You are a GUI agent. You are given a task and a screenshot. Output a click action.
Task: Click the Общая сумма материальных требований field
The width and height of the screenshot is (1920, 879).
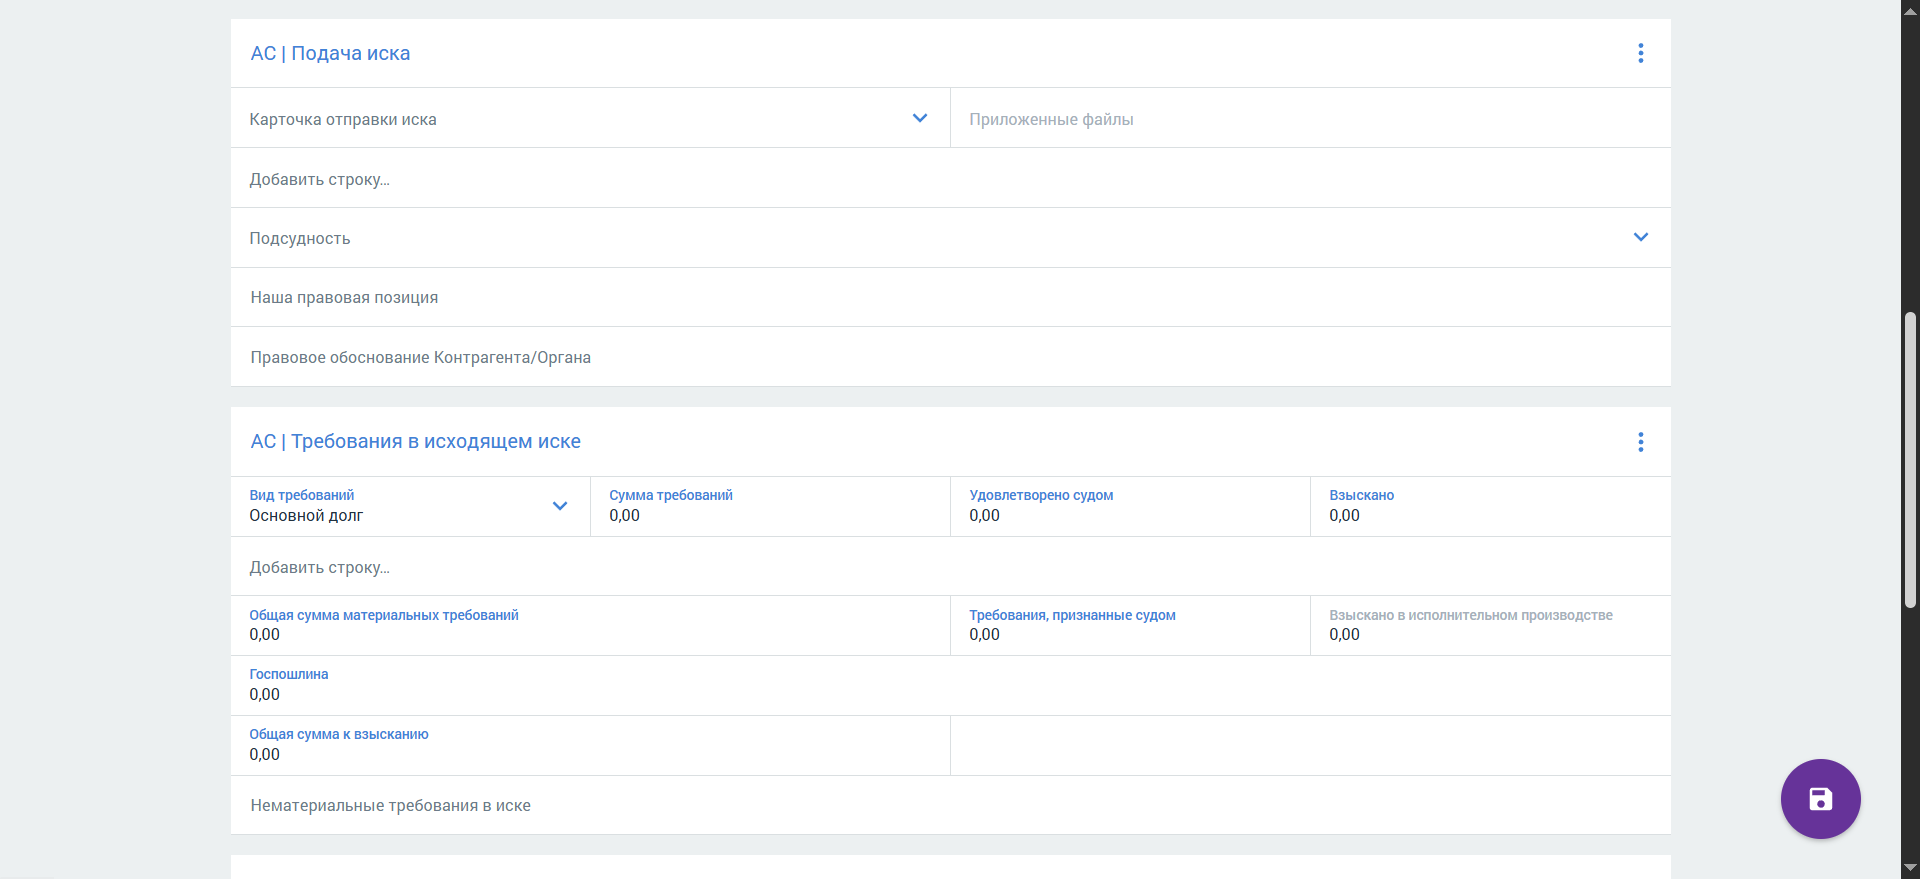590,626
